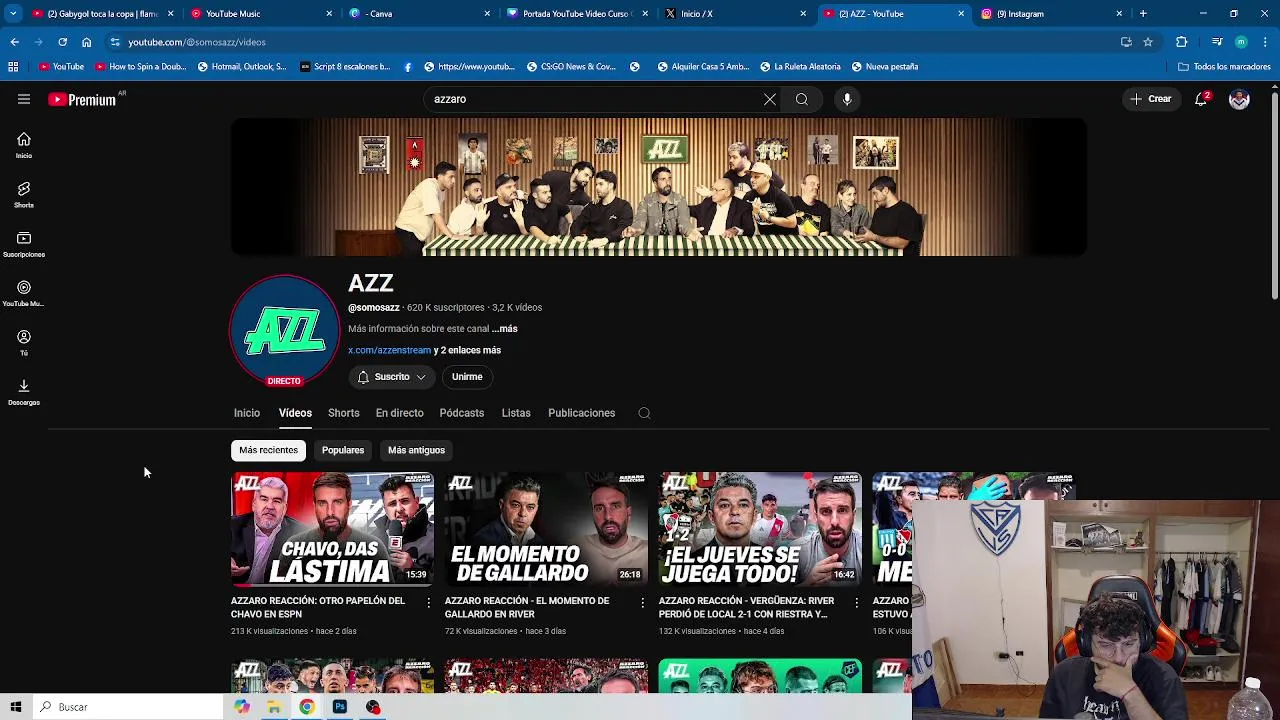Click the browser address bar URL

pos(197,42)
